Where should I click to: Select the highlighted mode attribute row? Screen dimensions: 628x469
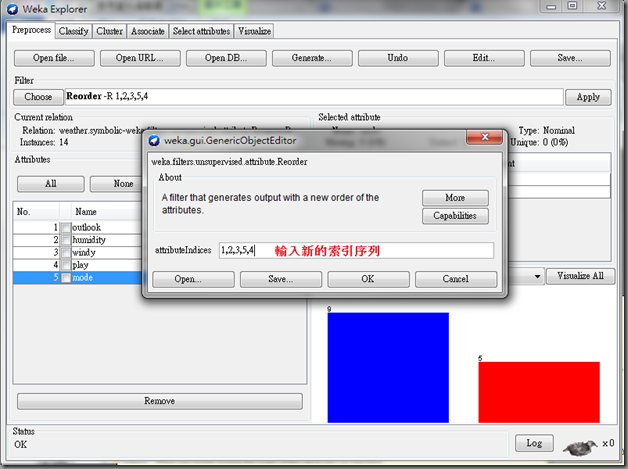coord(78,278)
